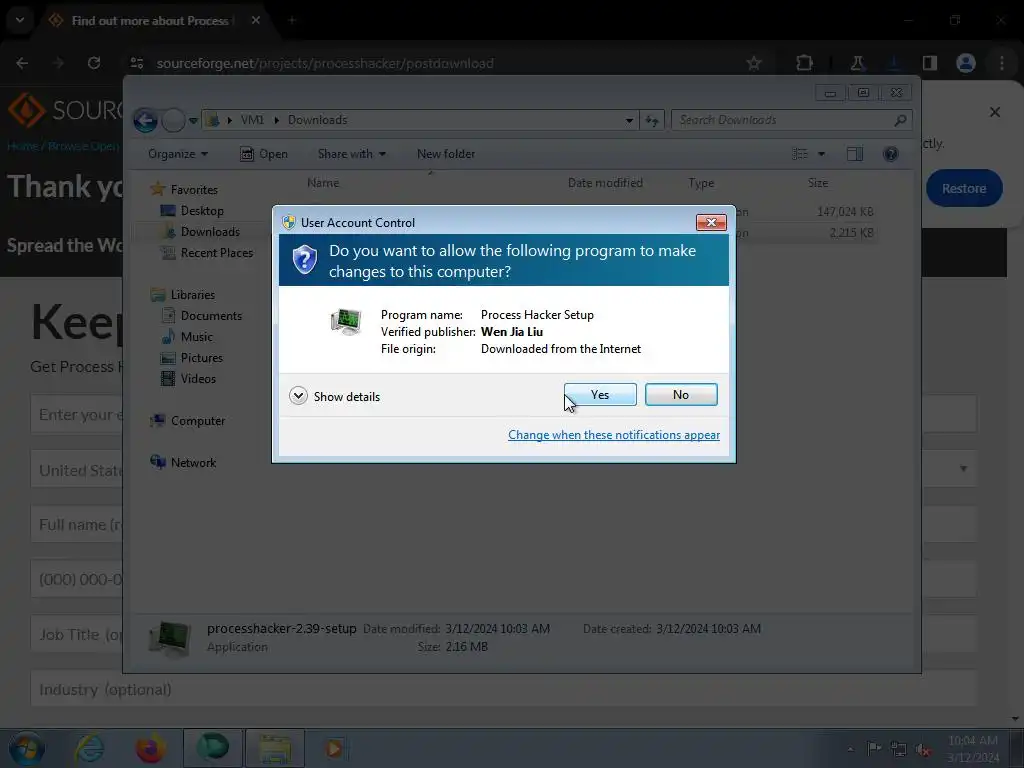Click the UAC blue shield question icon
The image size is (1024, 768).
tap(304, 260)
